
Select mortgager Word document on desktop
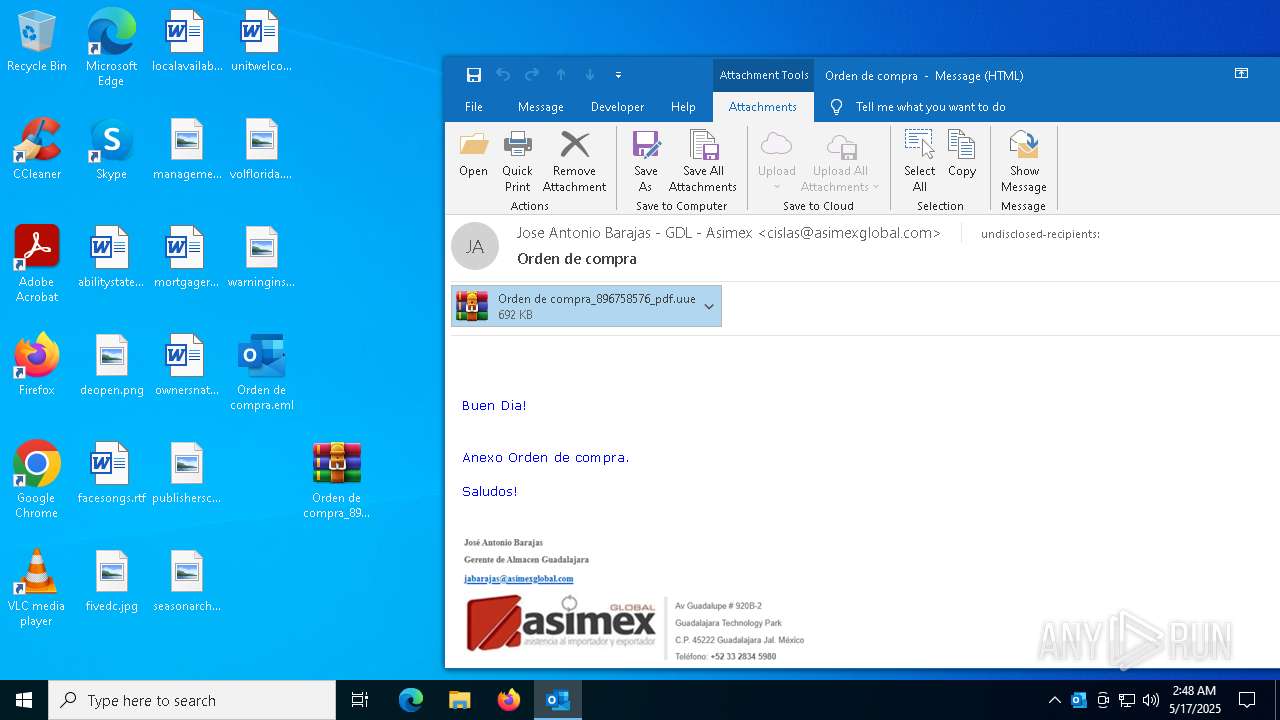click(186, 257)
